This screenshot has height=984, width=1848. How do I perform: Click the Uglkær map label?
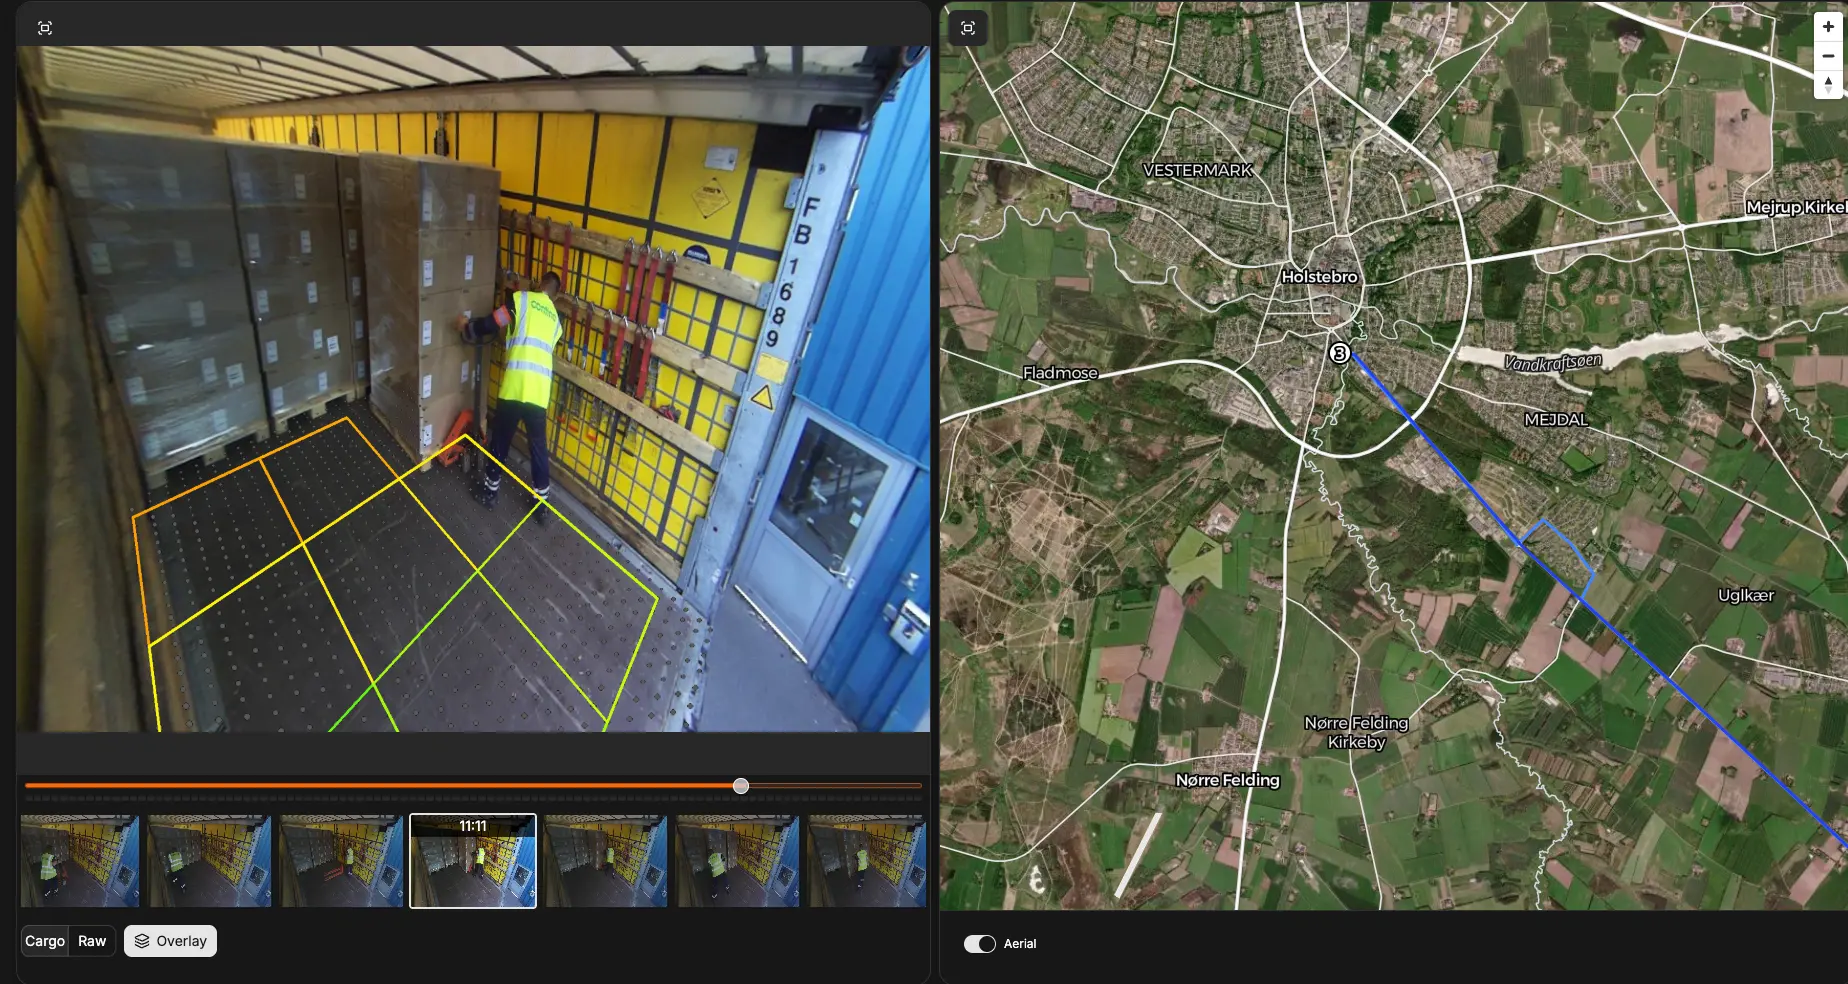pos(1746,595)
